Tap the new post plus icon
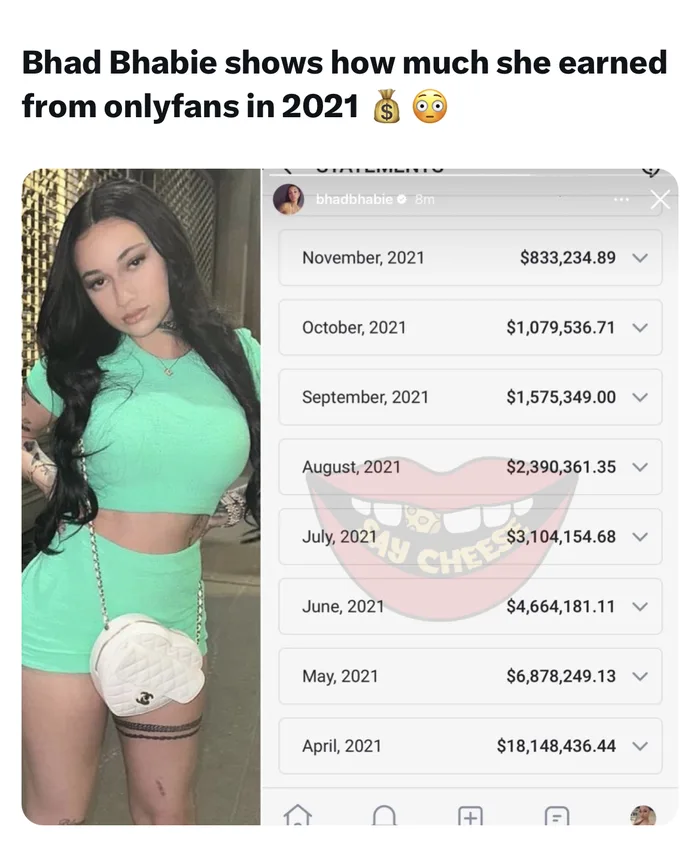The height and width of the screenshot is (860, 700). tap(470, 816)
